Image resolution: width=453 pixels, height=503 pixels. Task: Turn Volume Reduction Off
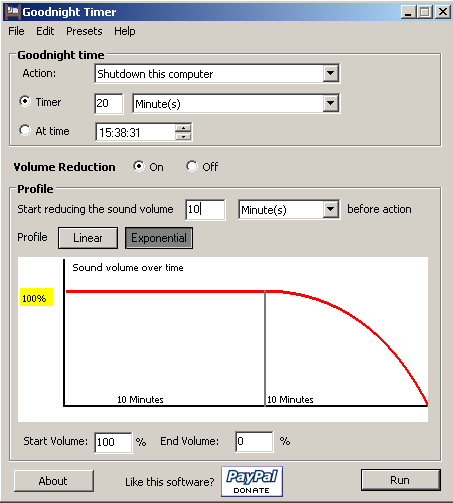pos(192,166)
